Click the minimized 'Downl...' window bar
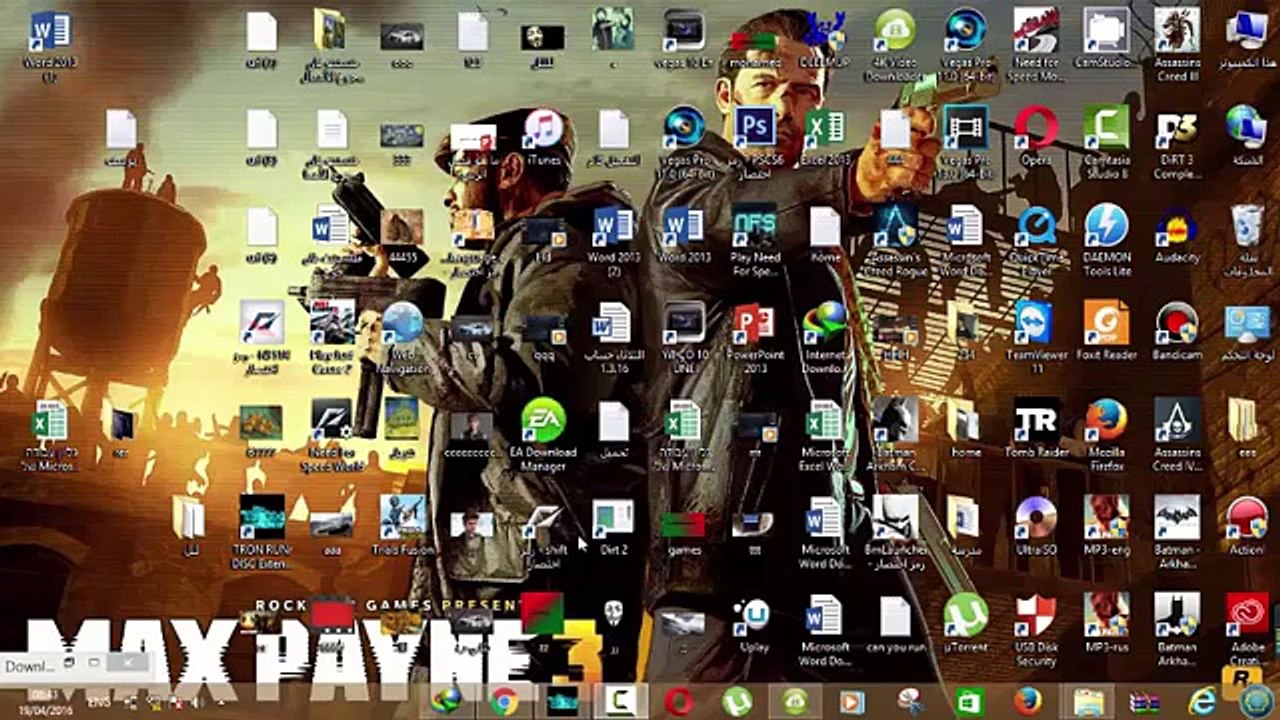This screenshot has width=1280, height=720. coord(75,665)
